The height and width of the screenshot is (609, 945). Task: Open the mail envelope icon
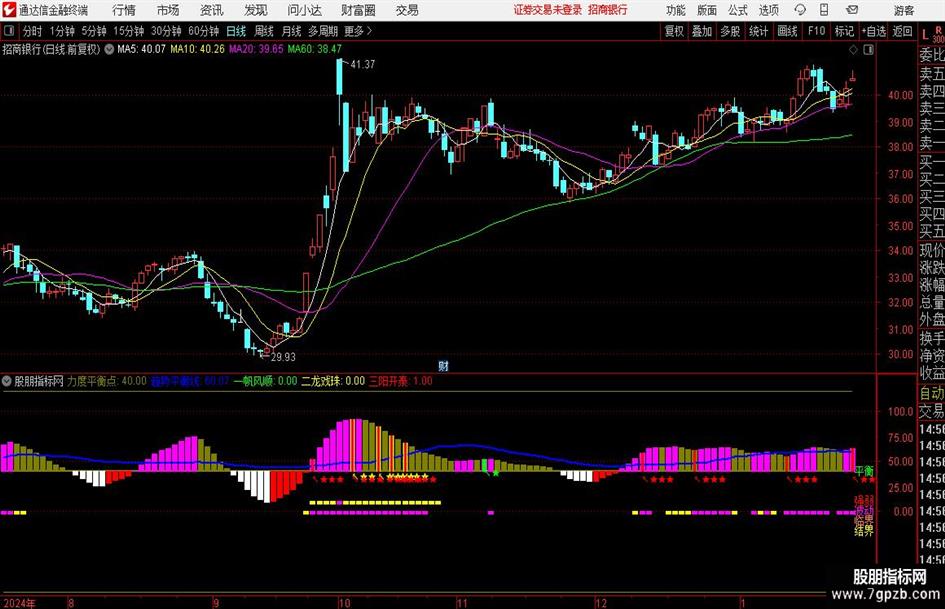tap(852, 10)
